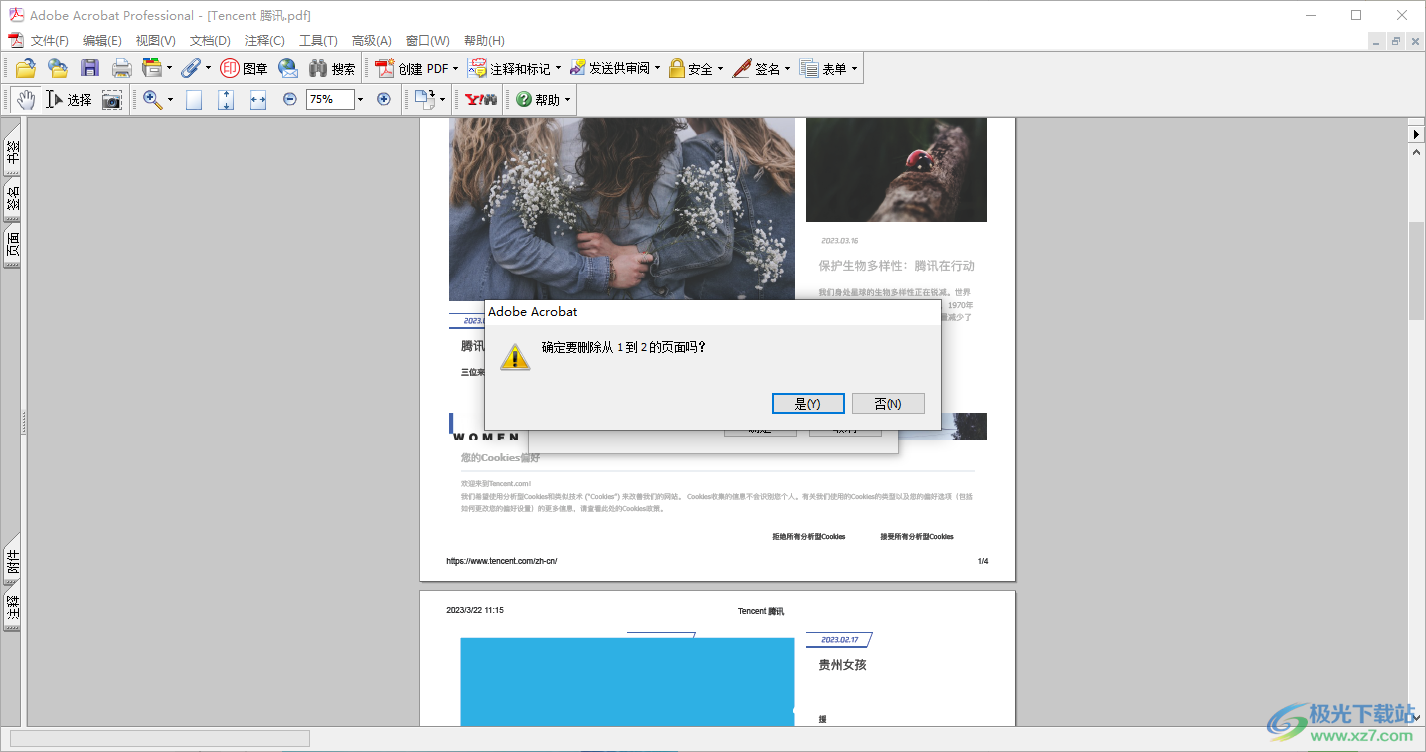Image resolution: width=1426 pixels, height=752 pixels.
Task: Set Fit Page vertical arrows view
Action: pos(226,99)
